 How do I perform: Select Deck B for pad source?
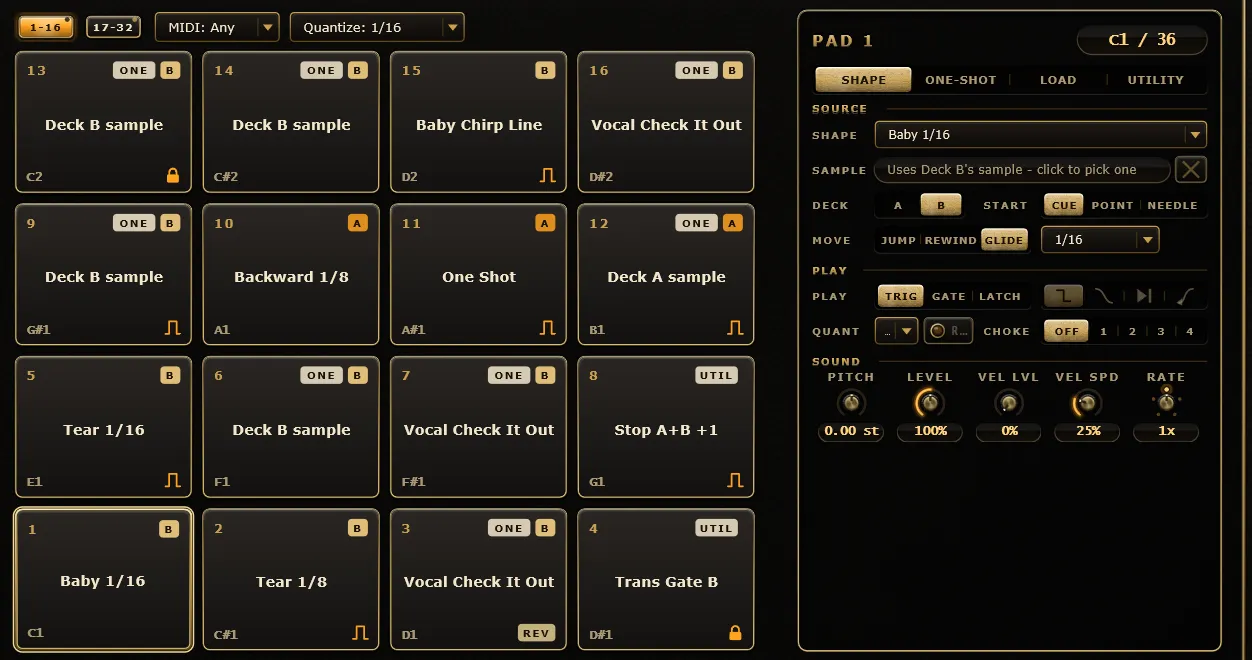940,205
